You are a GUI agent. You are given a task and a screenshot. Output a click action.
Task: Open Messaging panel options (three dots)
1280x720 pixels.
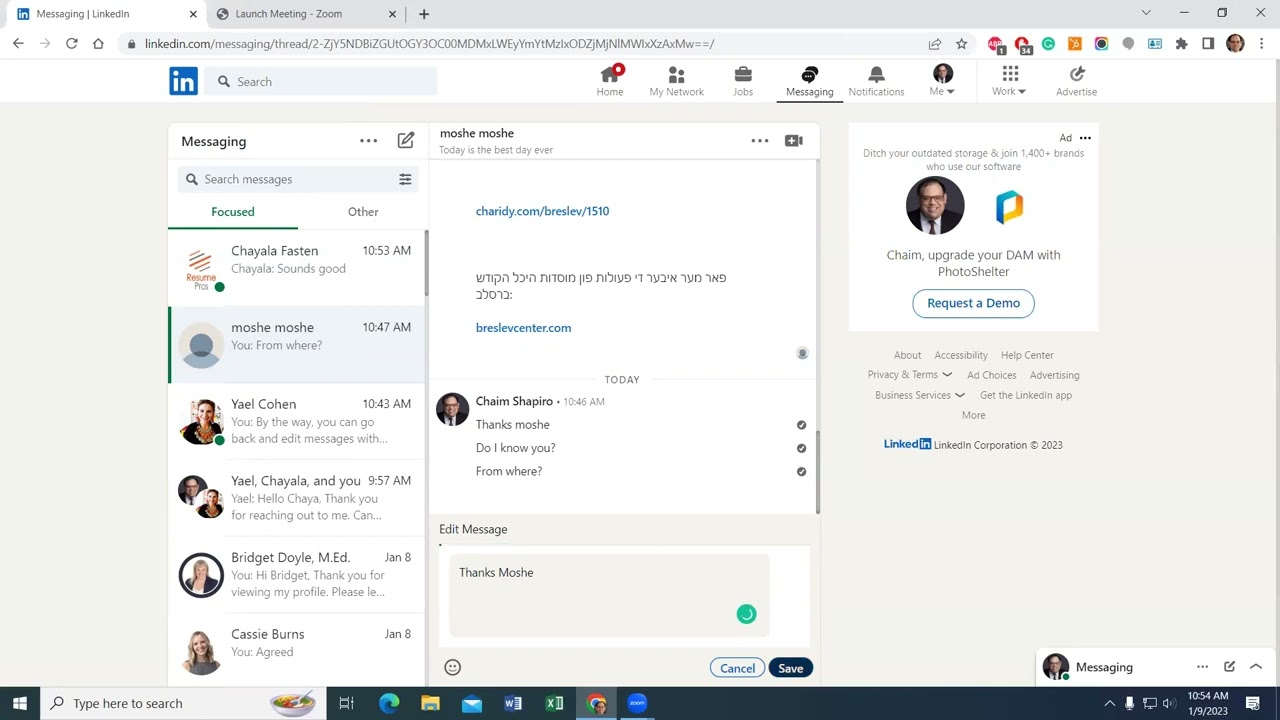pyautogui.click(x=368, y=141)
